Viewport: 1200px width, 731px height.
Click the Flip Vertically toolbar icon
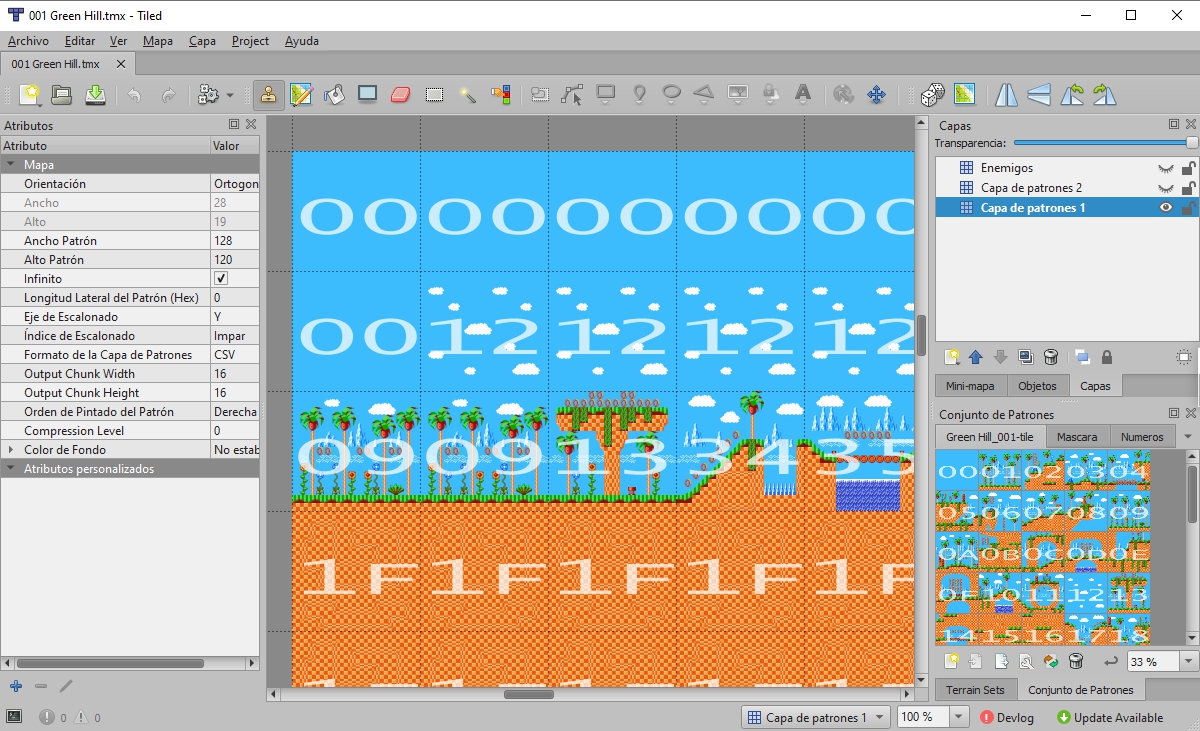click(x=1039, y=95)
